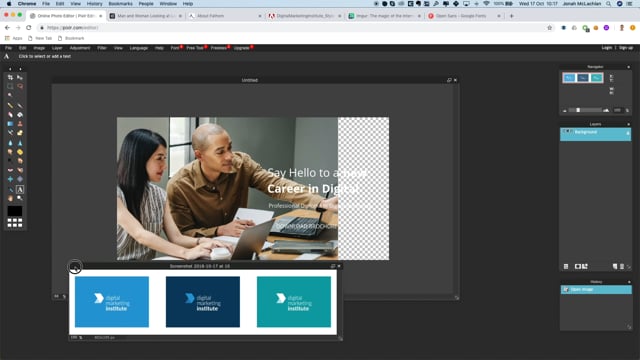This screenshot has height=360, width=640.
Task: Collapse the Layers panel
Action: coord(629,124)
